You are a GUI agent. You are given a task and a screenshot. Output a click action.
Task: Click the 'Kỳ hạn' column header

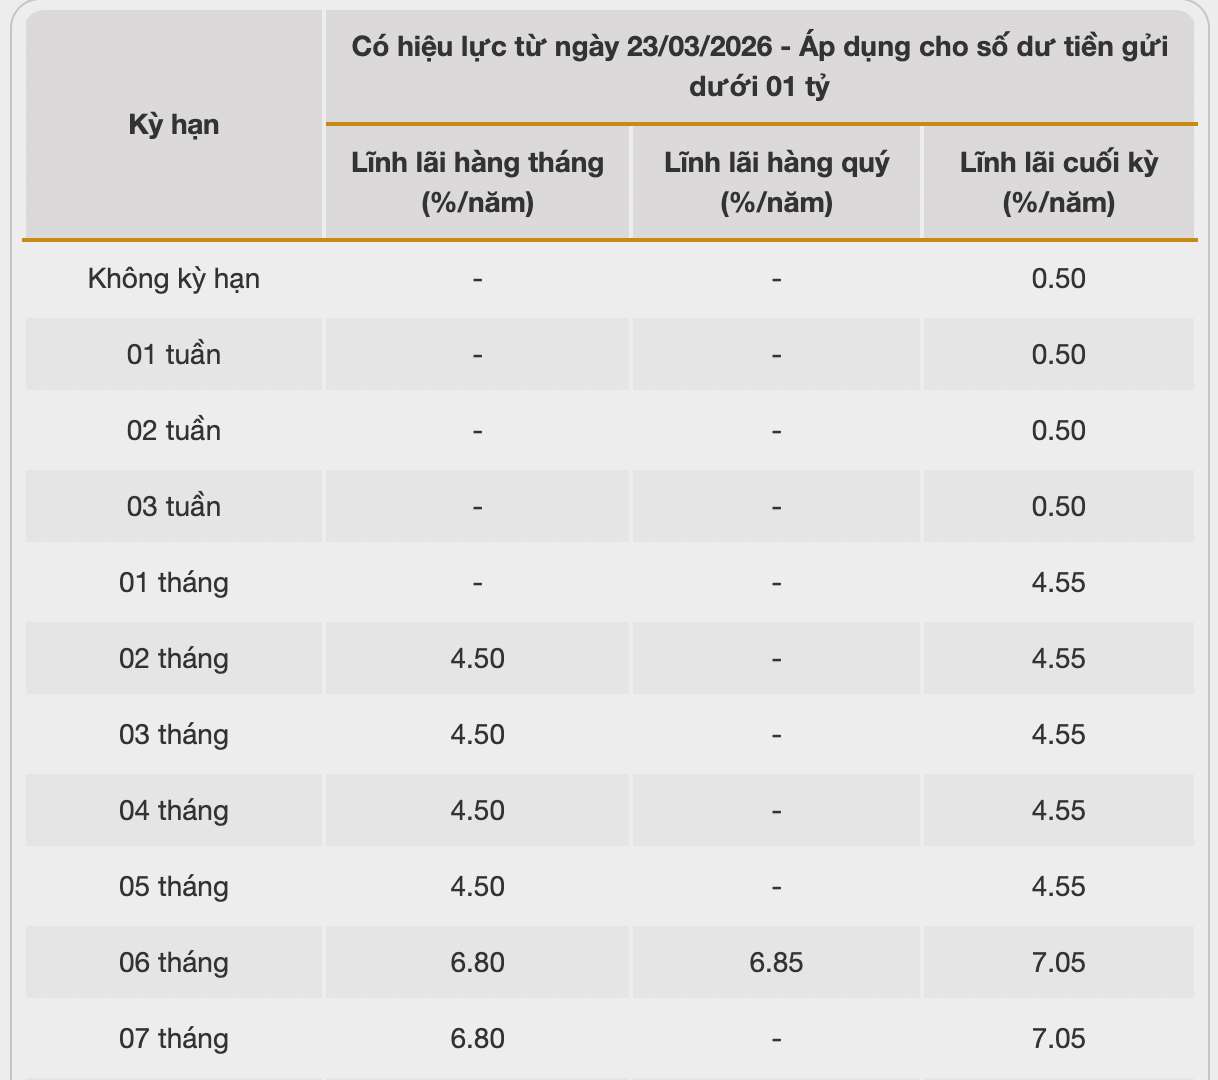(x=174, y=125)
